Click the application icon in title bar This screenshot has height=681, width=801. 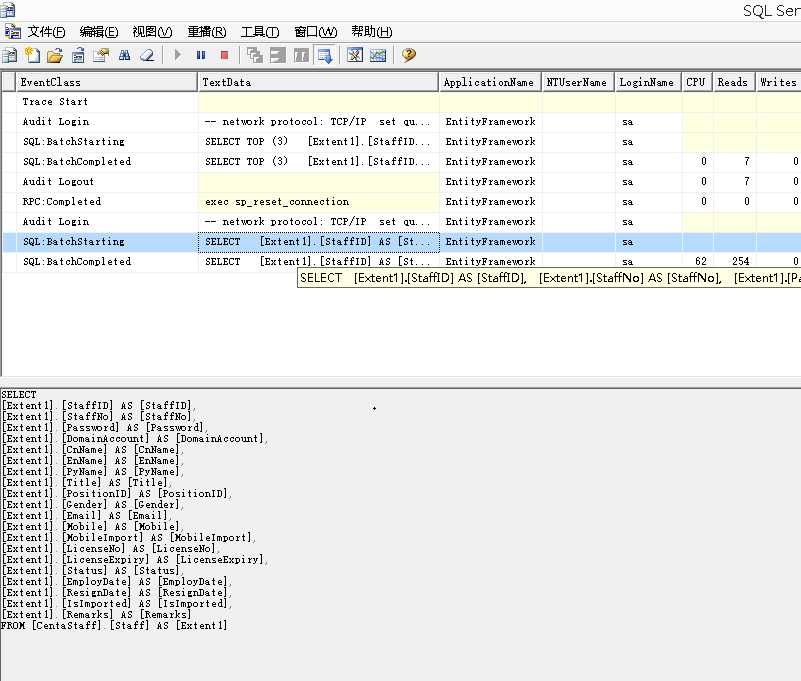click(8, 10)
